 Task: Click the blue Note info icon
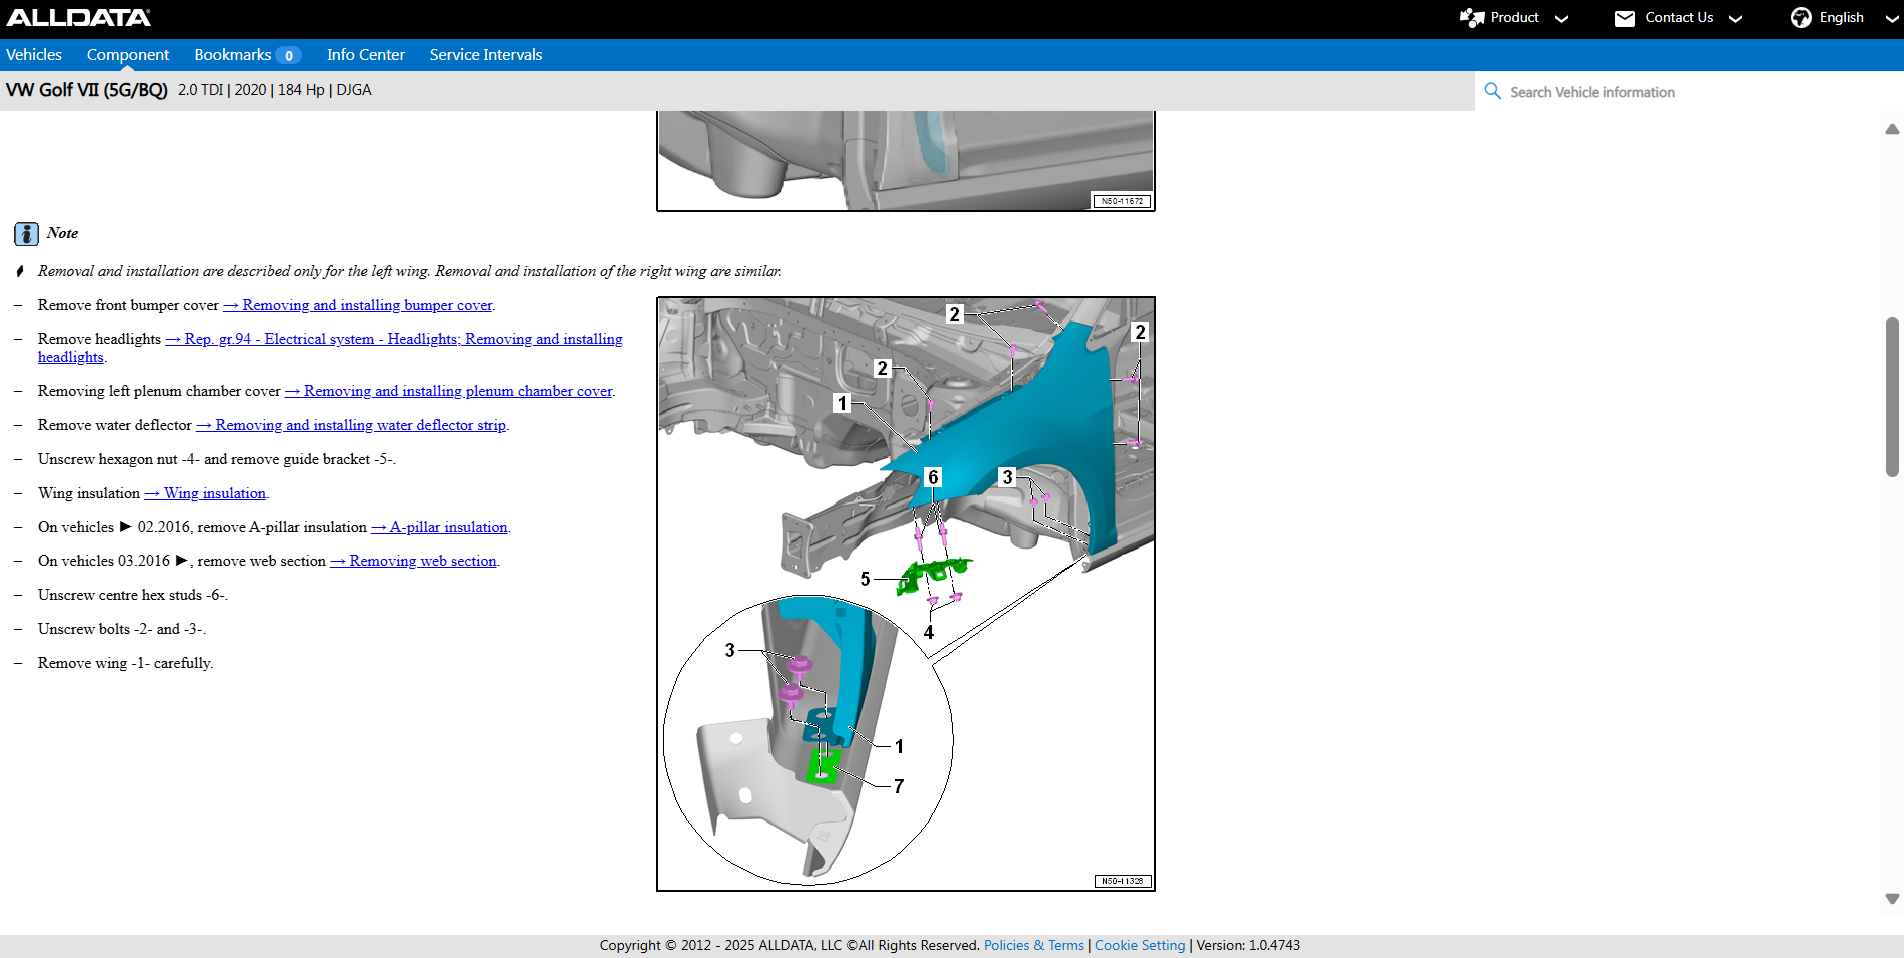pos(26,234)
